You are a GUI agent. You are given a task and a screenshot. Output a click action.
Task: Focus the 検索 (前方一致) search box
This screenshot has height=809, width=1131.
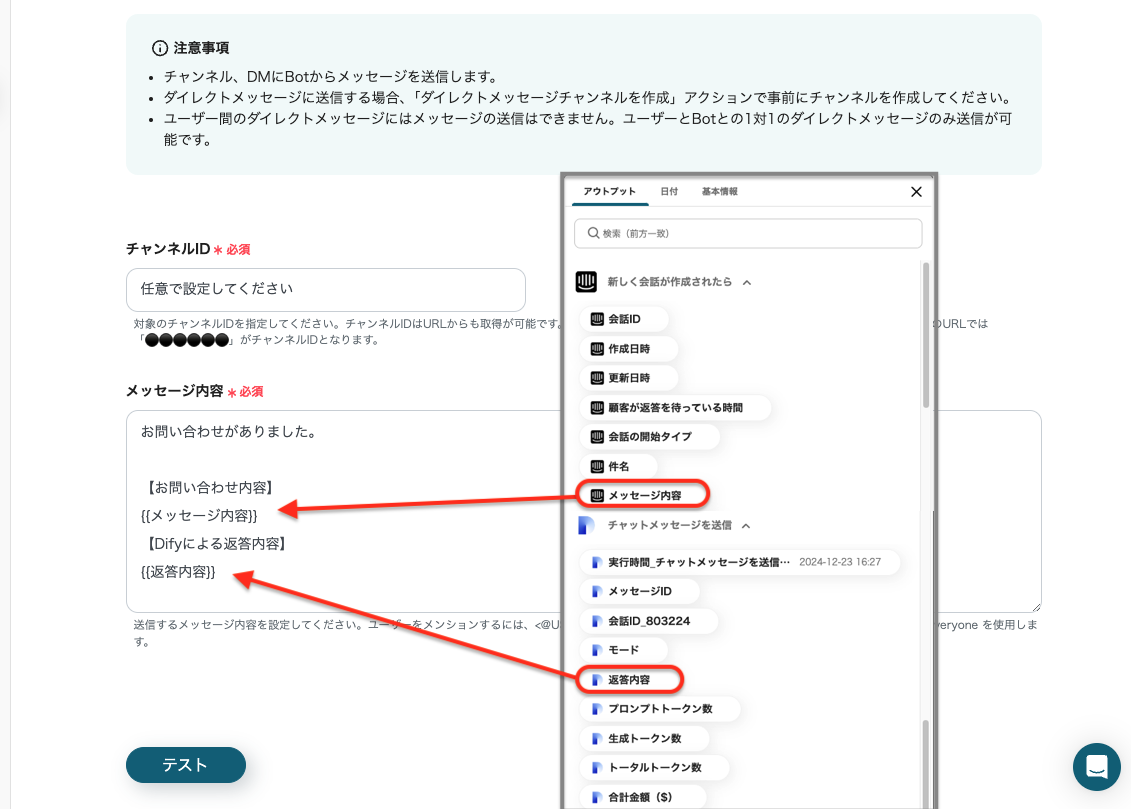click(x=748, y=234)
